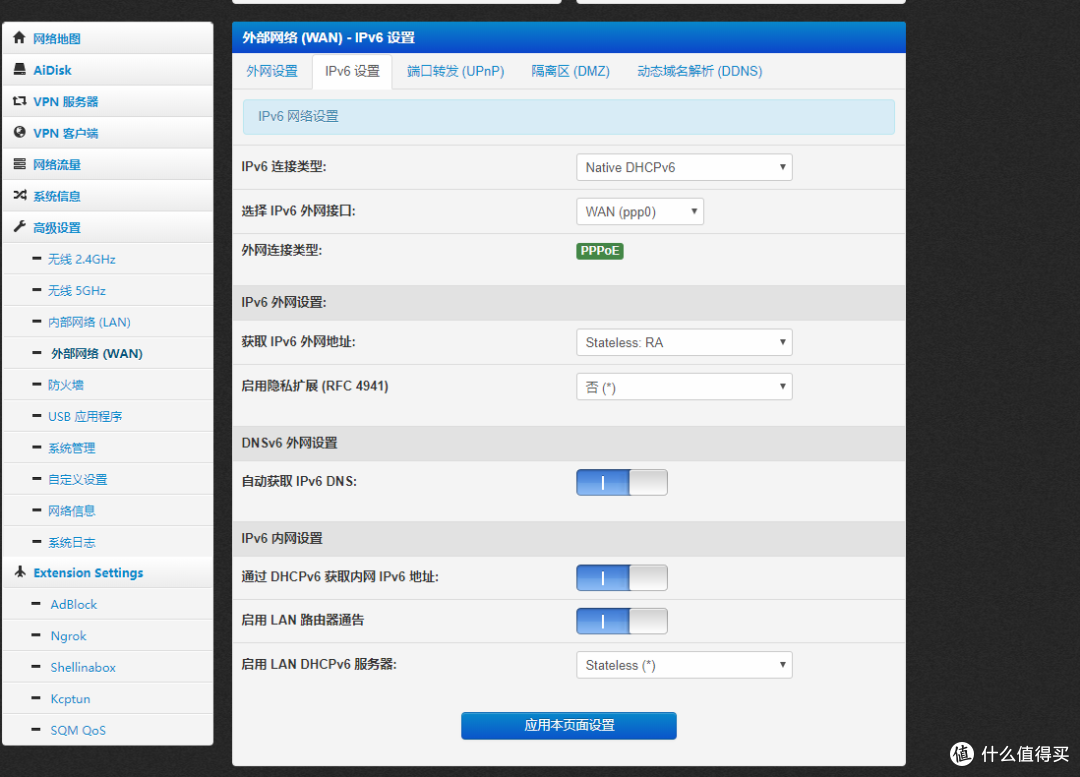Open the WAN (ppp0) interface dropdown
The width and height of the screenshot is (1080, 777).
639,211
